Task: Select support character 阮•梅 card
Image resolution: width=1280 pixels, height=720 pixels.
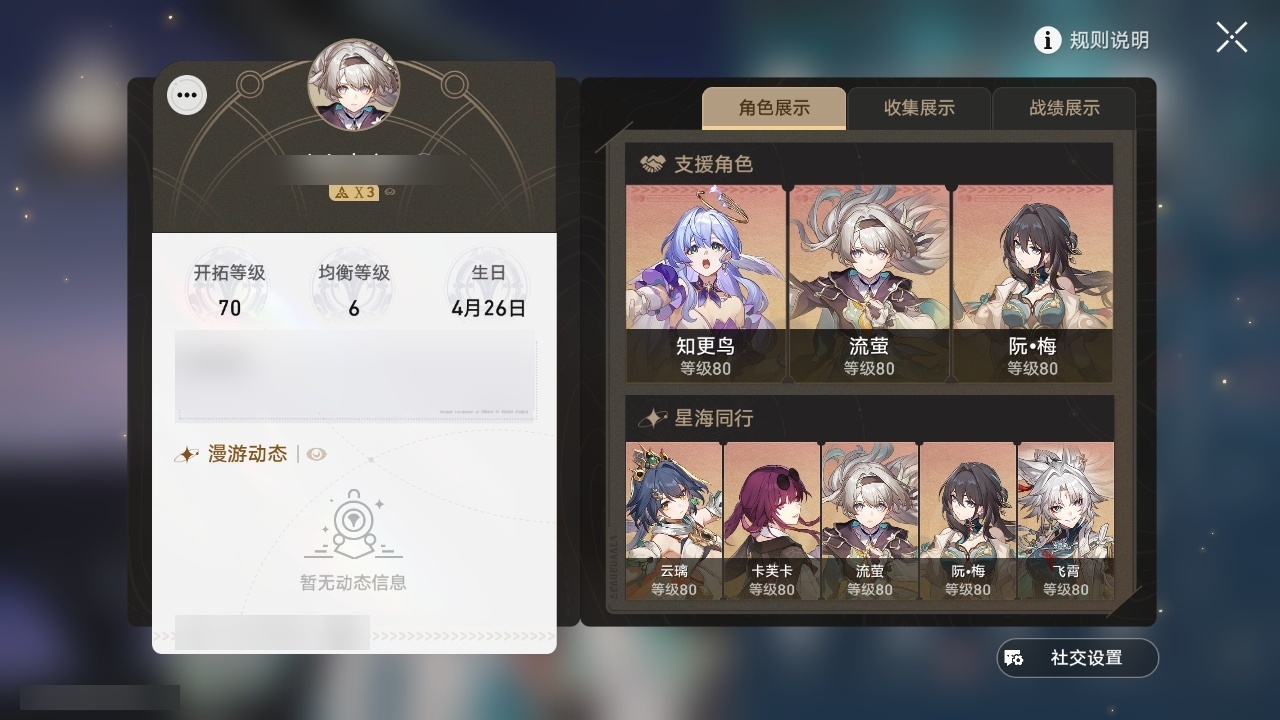Action: pyautogui.click(x=1032, y=284)
